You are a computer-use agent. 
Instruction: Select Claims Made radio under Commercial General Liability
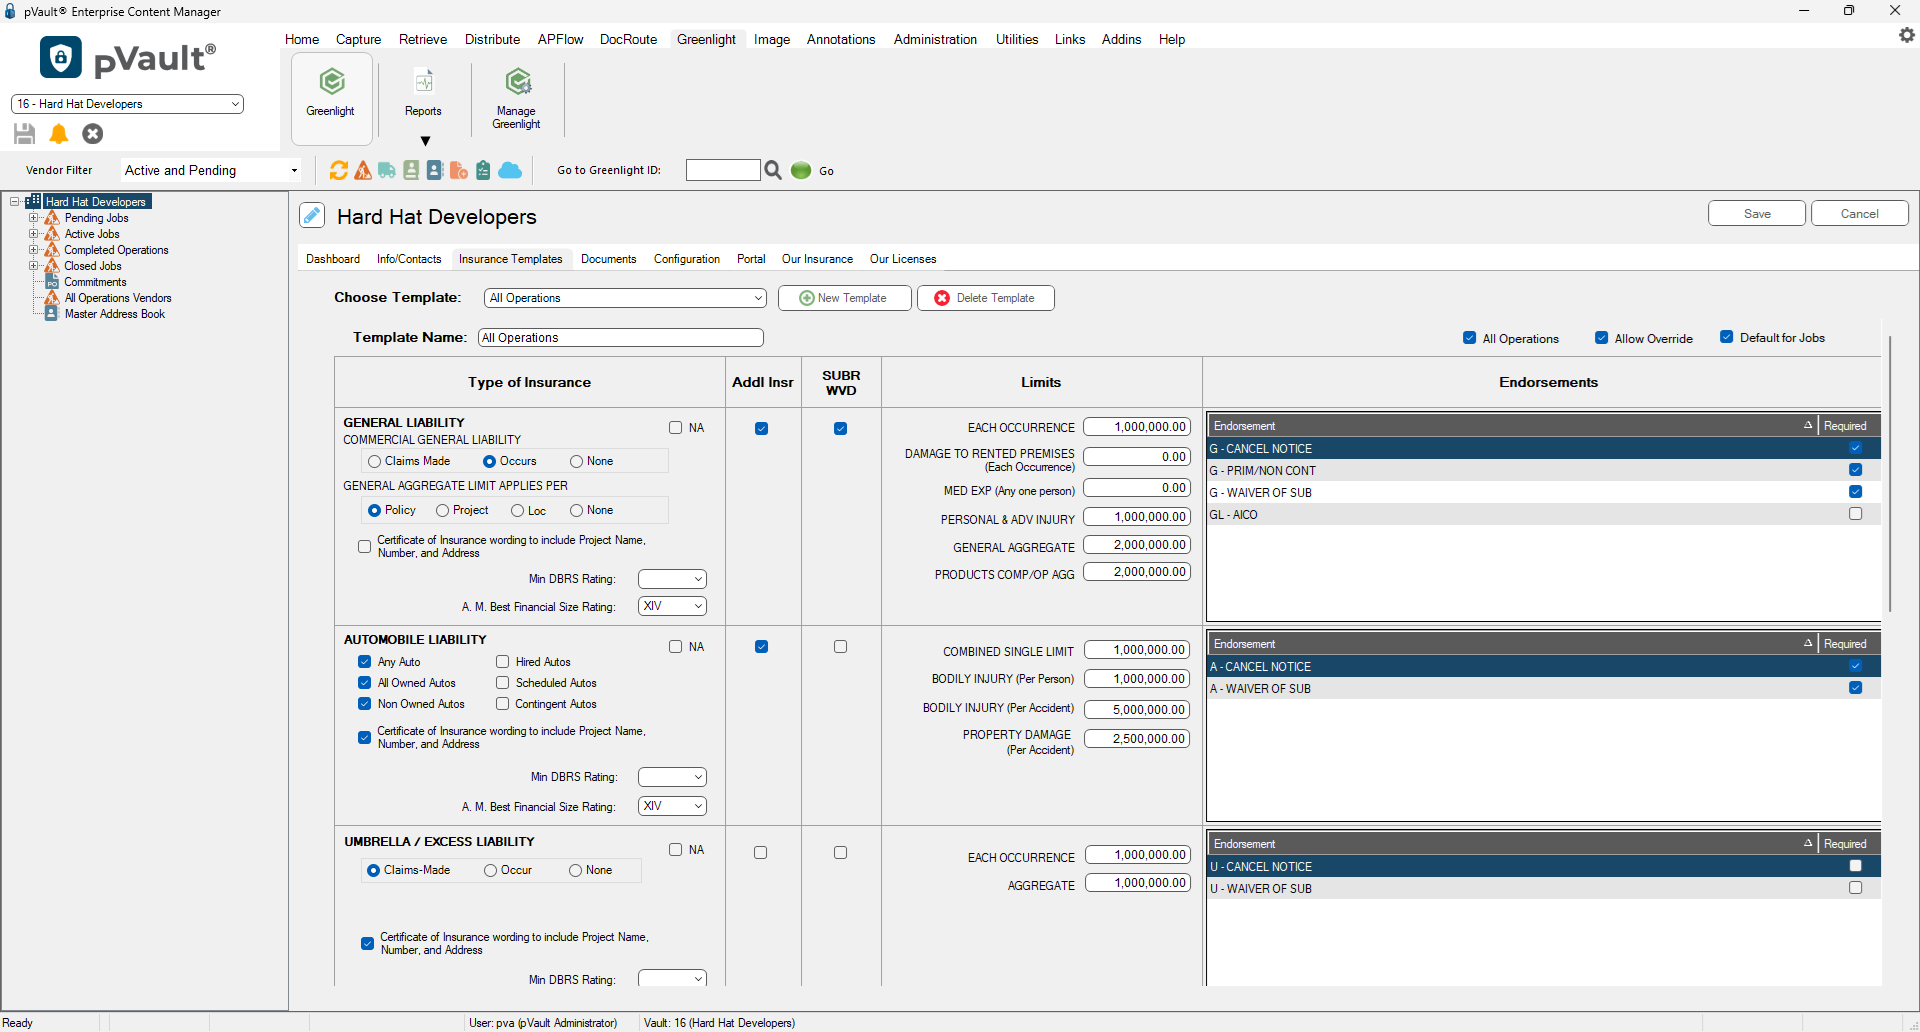375,461
